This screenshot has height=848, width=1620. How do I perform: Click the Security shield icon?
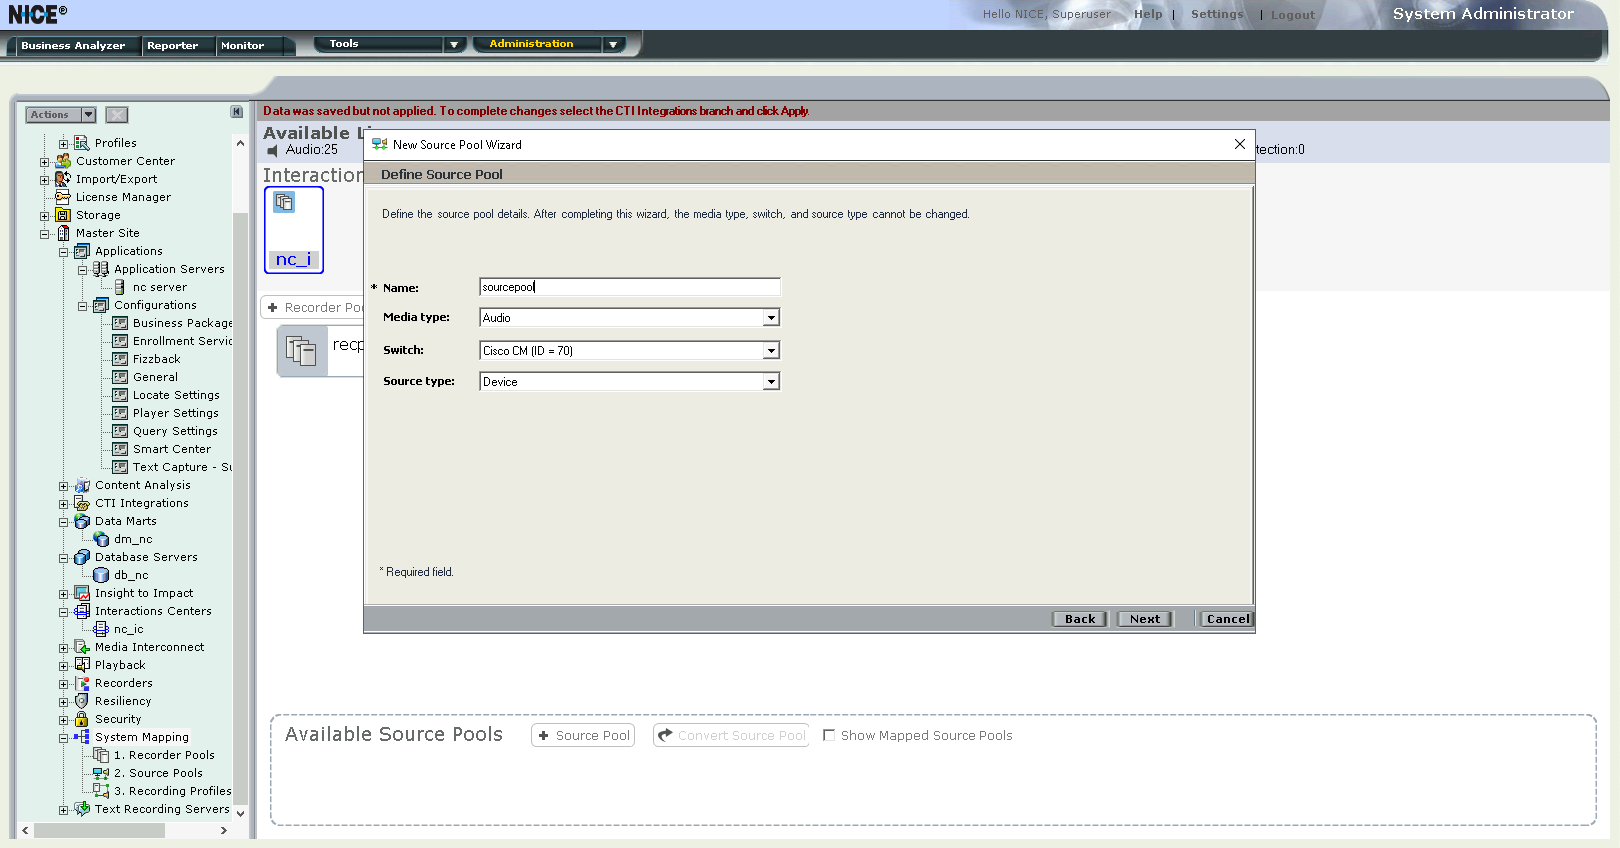[x=82, y=719]
